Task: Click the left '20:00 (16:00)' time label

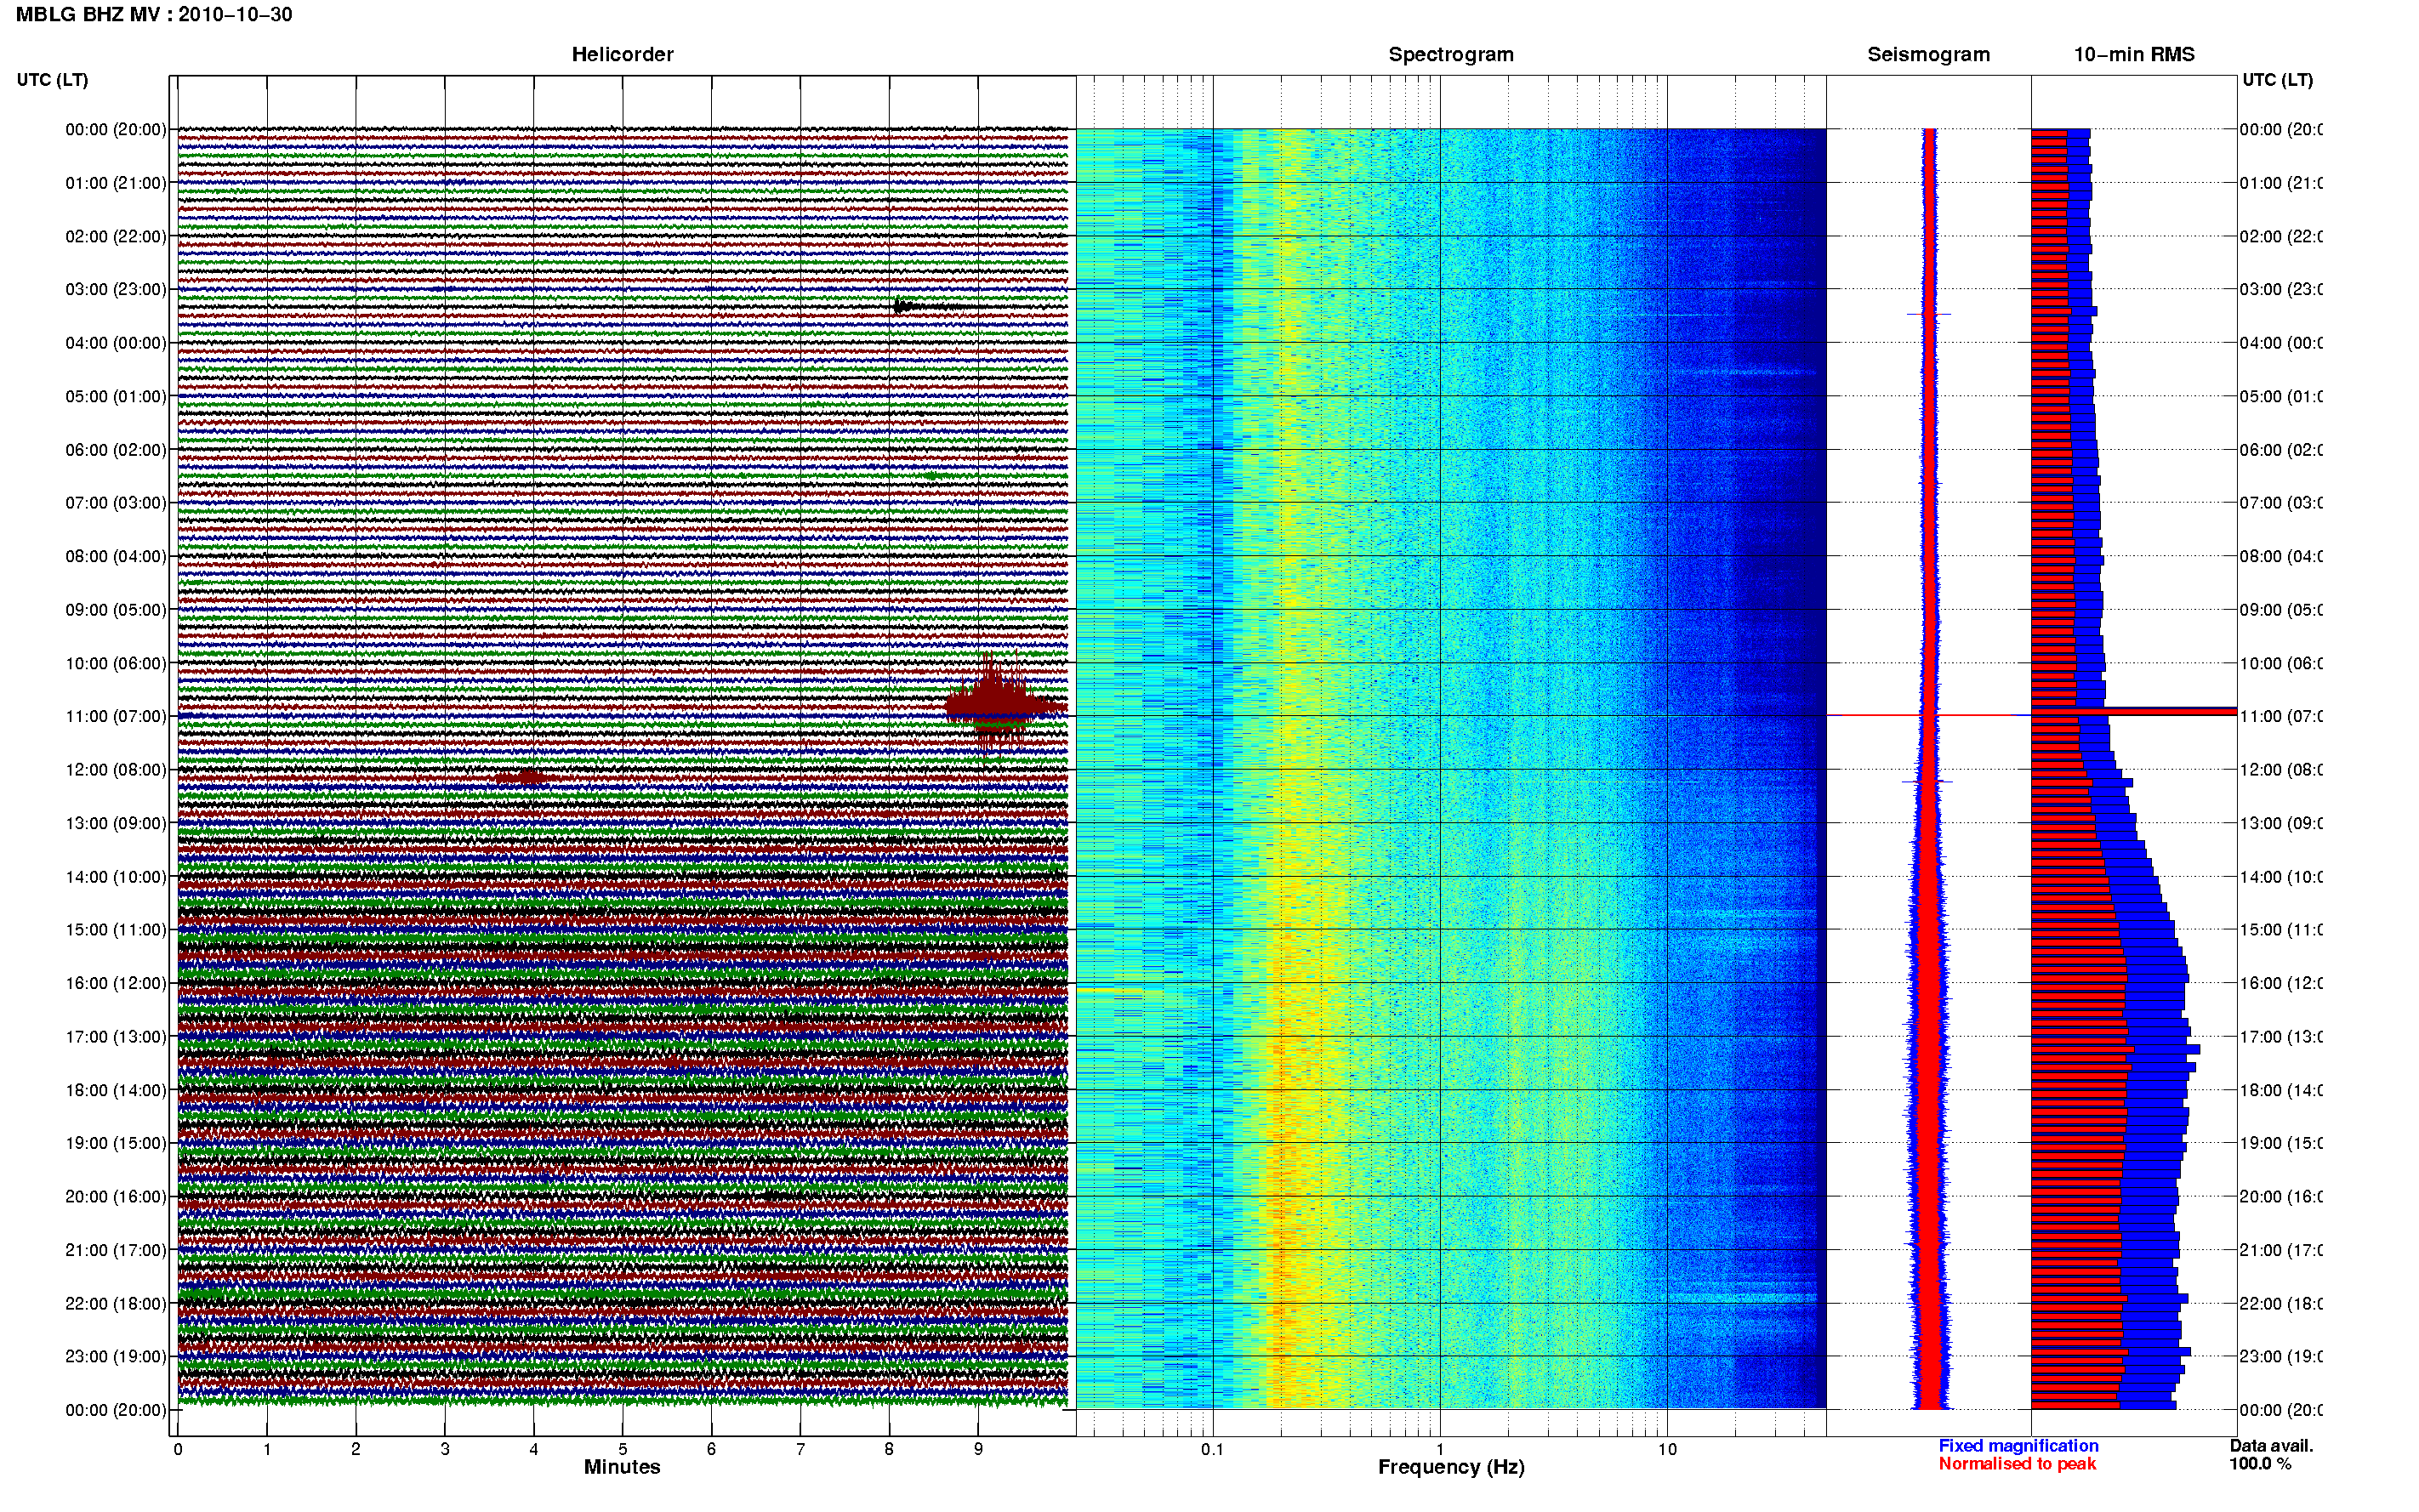Action: (116, 1196)
